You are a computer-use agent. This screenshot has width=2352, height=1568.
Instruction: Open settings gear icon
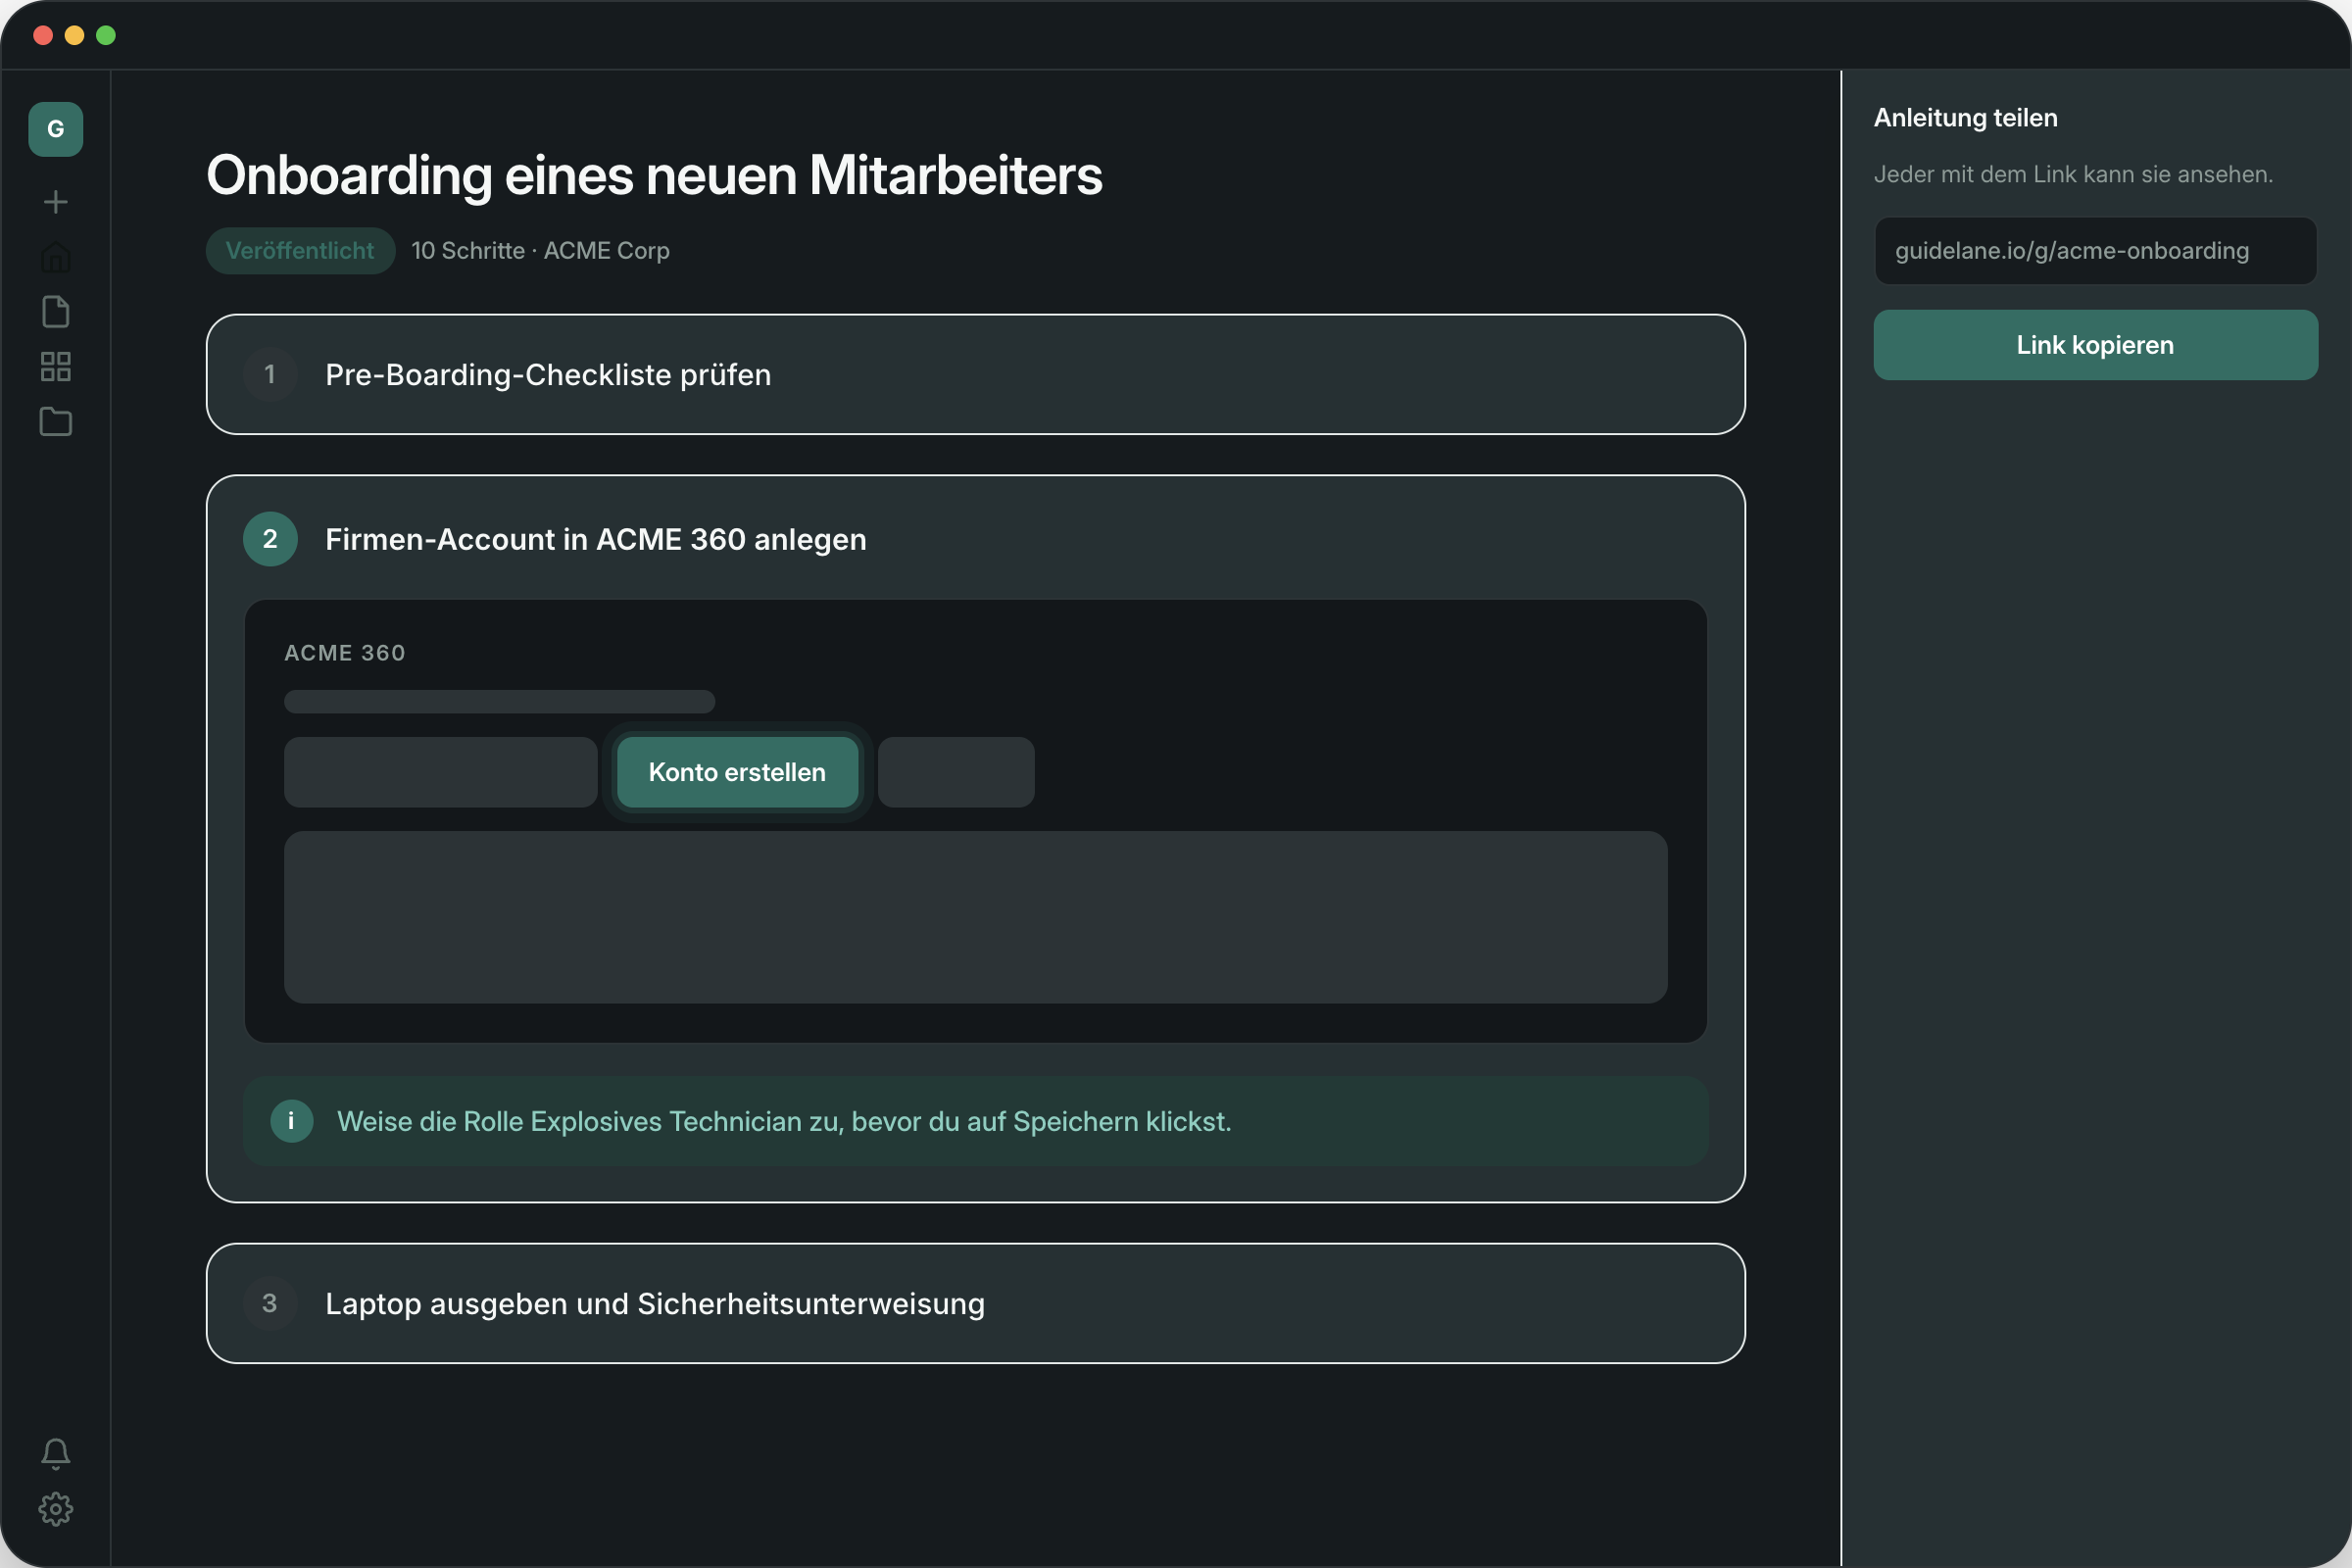tap(56, 1509)
